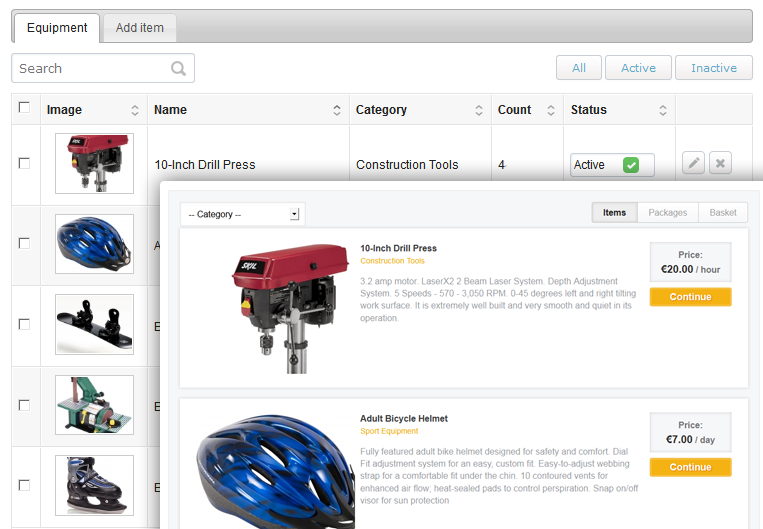This screenshot has width=763, height=529.
Task: Show All equipment filter
Action: pos(579,68)
